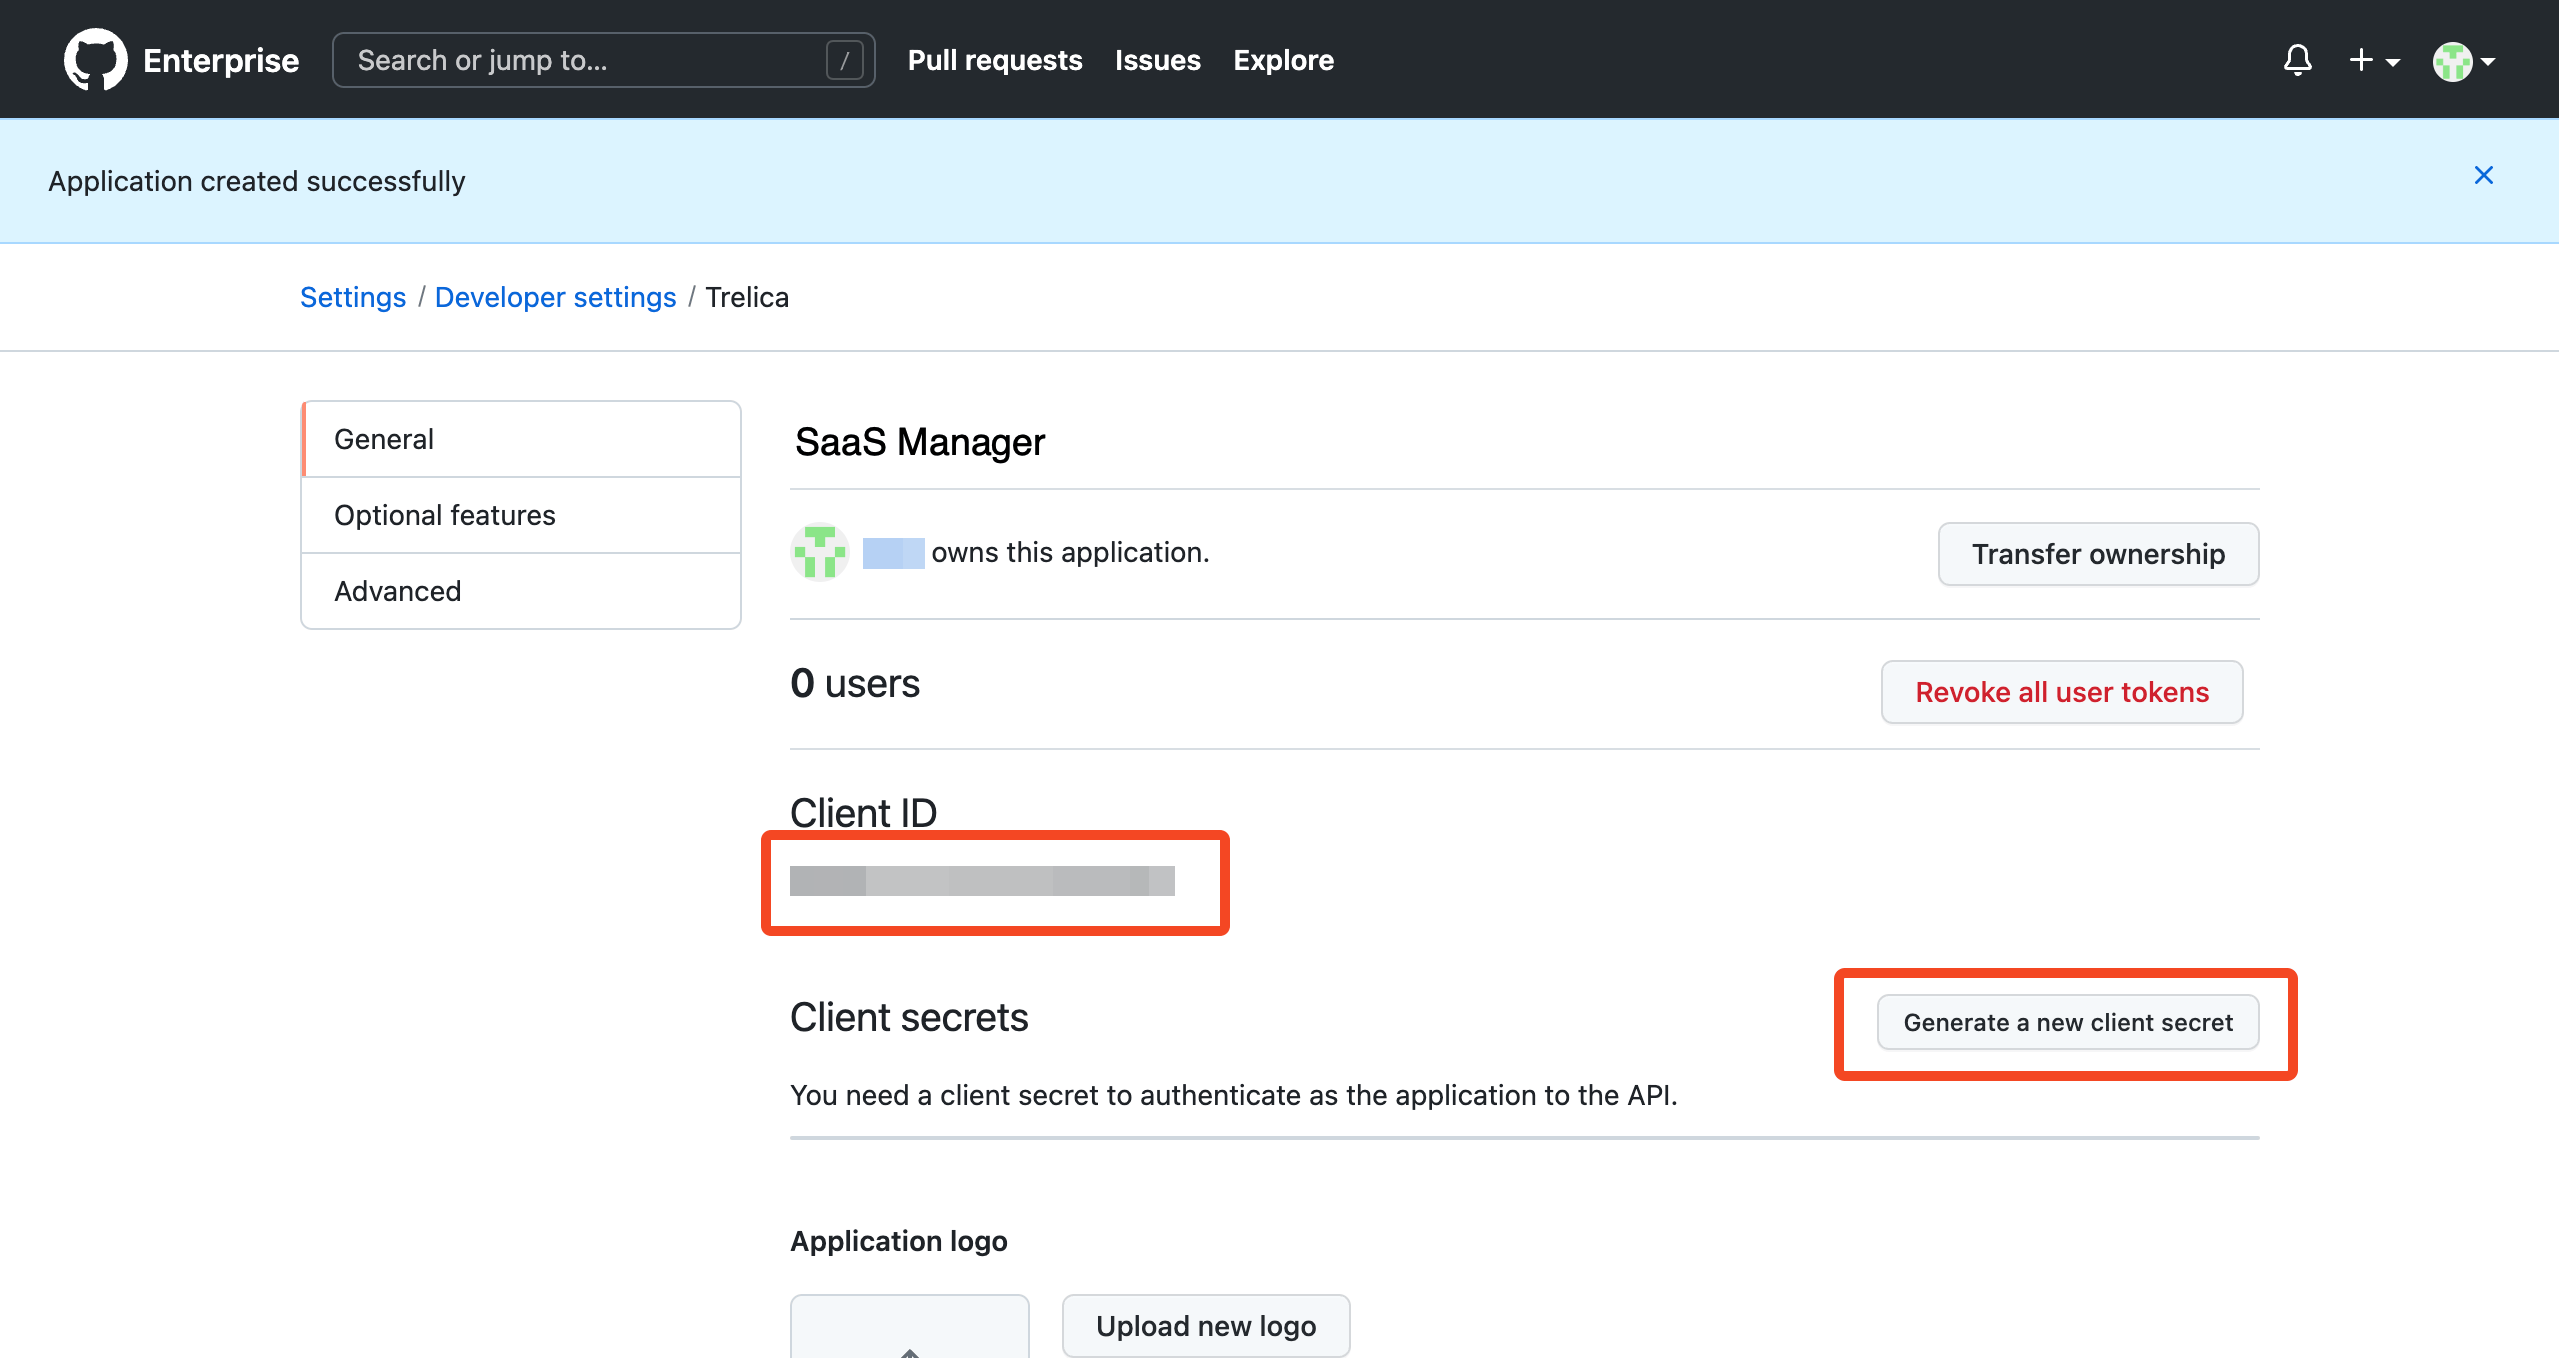Click the 0 users text
The width and height of the screenshot is (2559, 1358).
coord(854,684)
